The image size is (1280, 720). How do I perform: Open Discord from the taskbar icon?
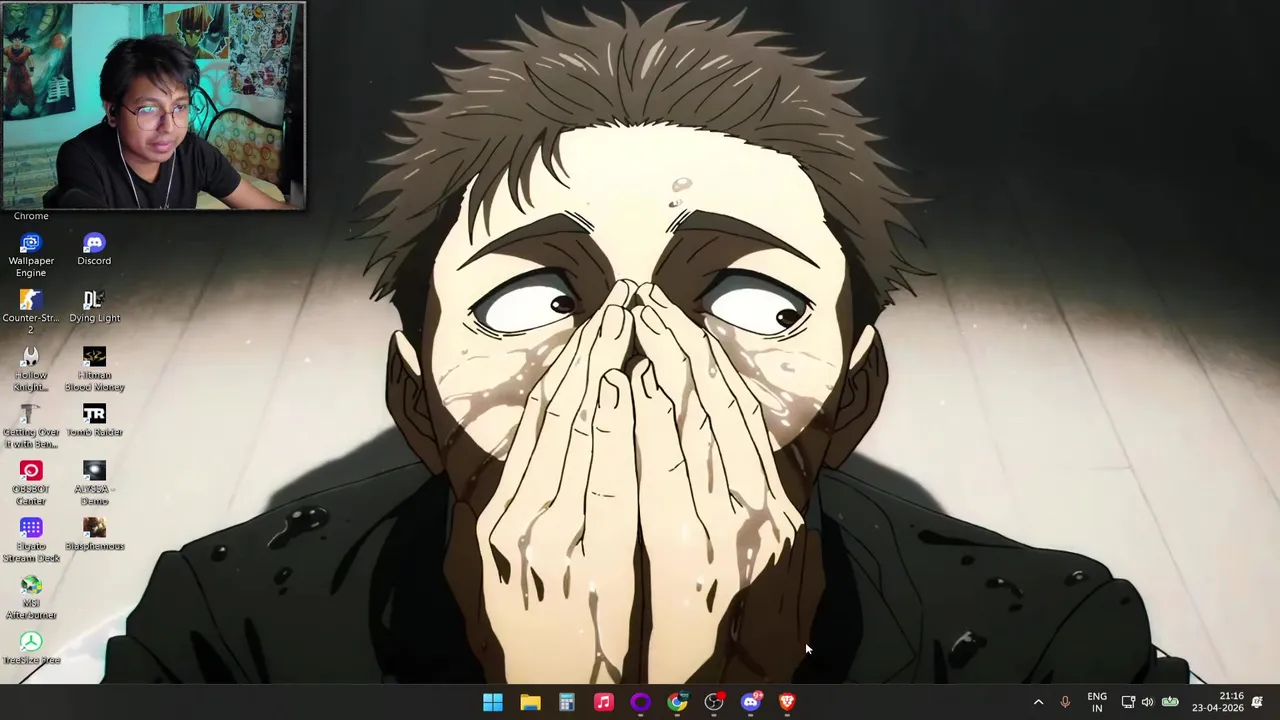tap(751, 702)
